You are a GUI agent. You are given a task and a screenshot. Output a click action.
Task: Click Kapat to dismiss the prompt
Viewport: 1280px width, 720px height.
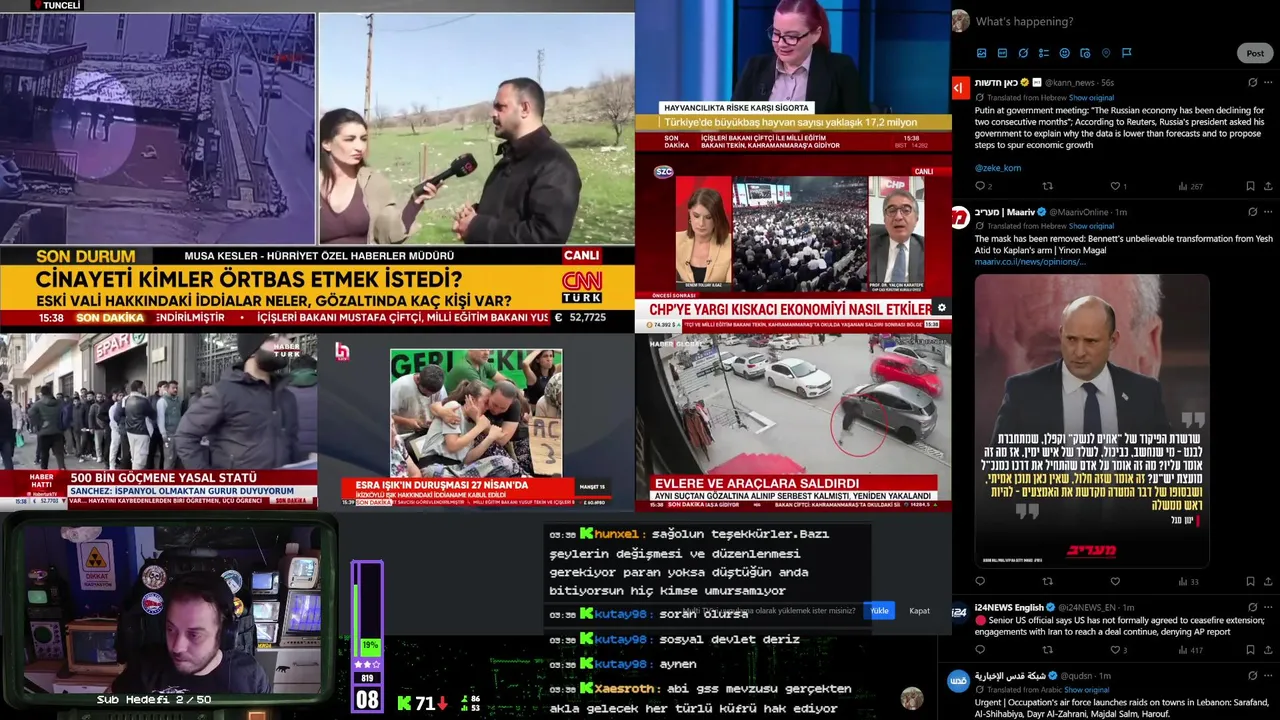(919, 611)
